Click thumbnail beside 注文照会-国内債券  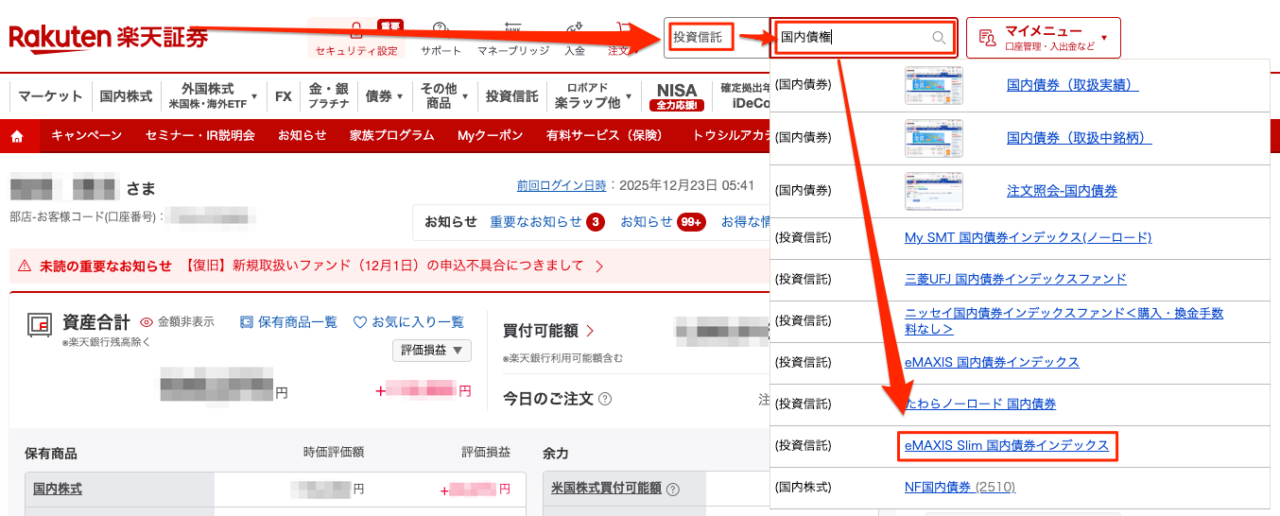coord(934,190)
